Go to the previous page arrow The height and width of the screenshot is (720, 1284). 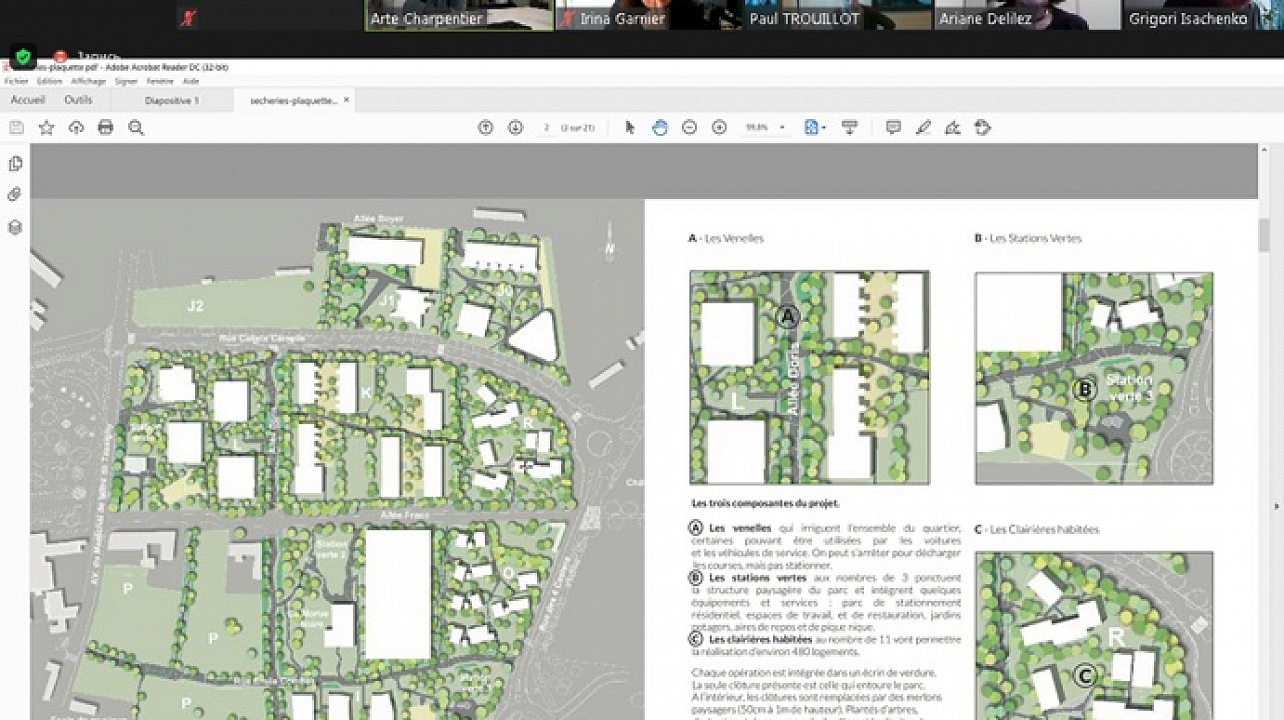485,127
